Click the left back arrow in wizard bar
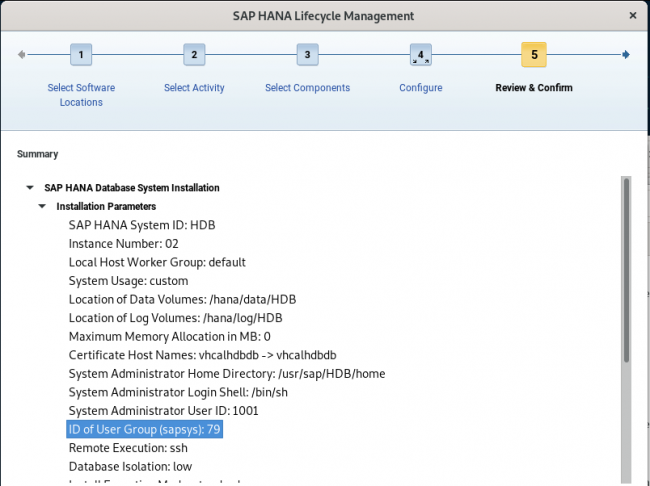Viewport: 650px width, 486px height. coord(22,55)
